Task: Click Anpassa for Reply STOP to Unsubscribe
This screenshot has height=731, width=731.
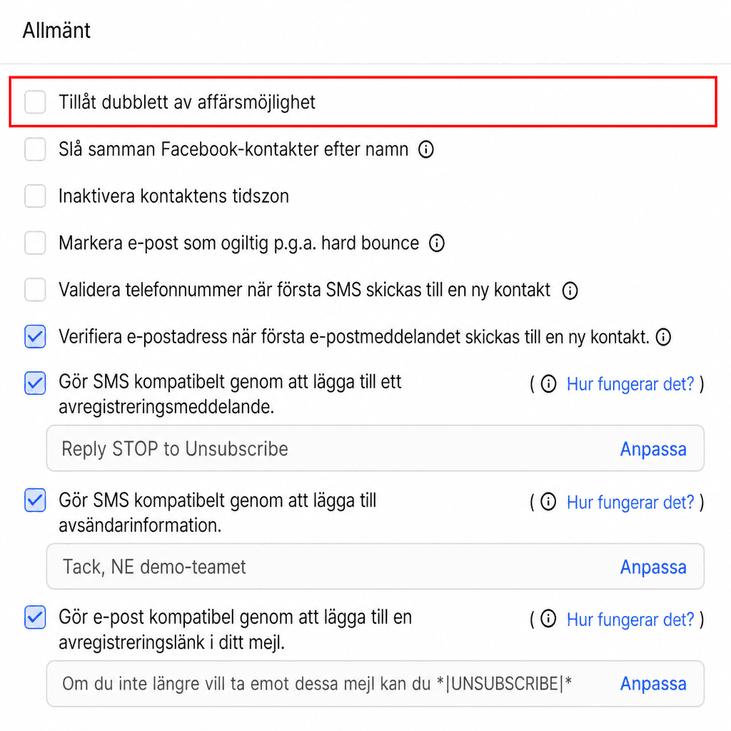Action: tap(653, 449)
